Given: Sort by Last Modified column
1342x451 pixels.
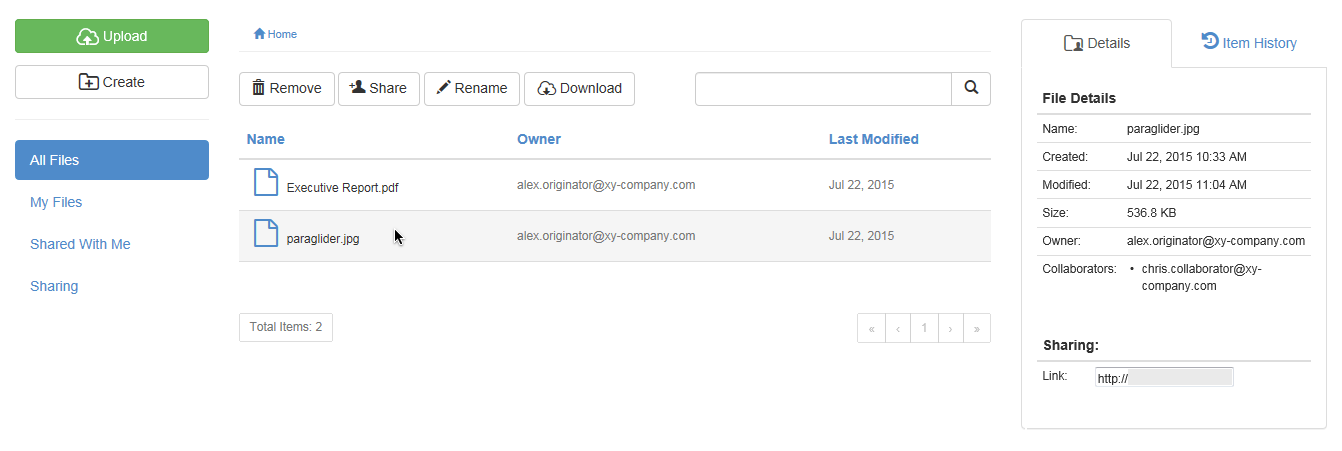Looking at the screenshot, I should [x=873, y=139].
